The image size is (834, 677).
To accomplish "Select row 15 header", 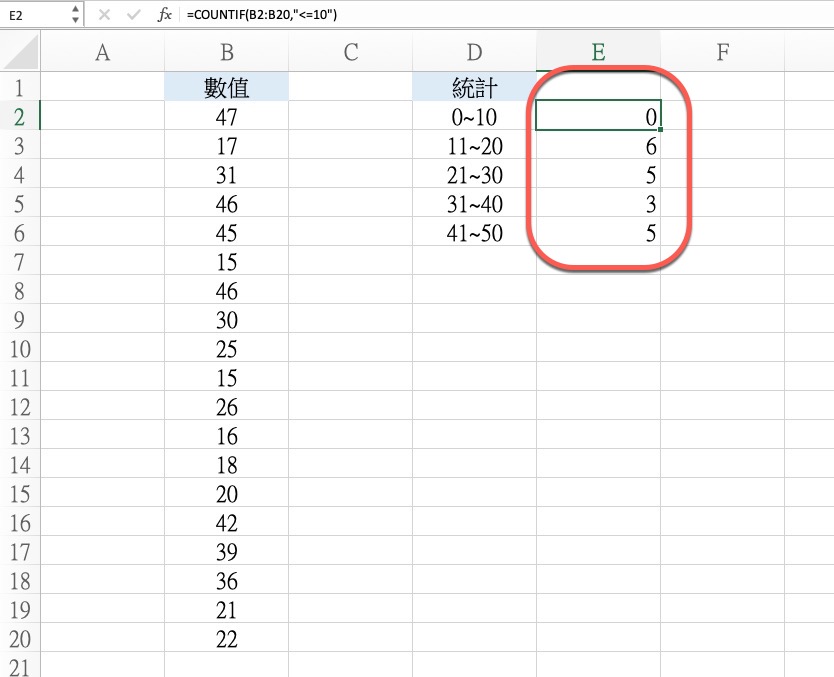I will point(20,492).
